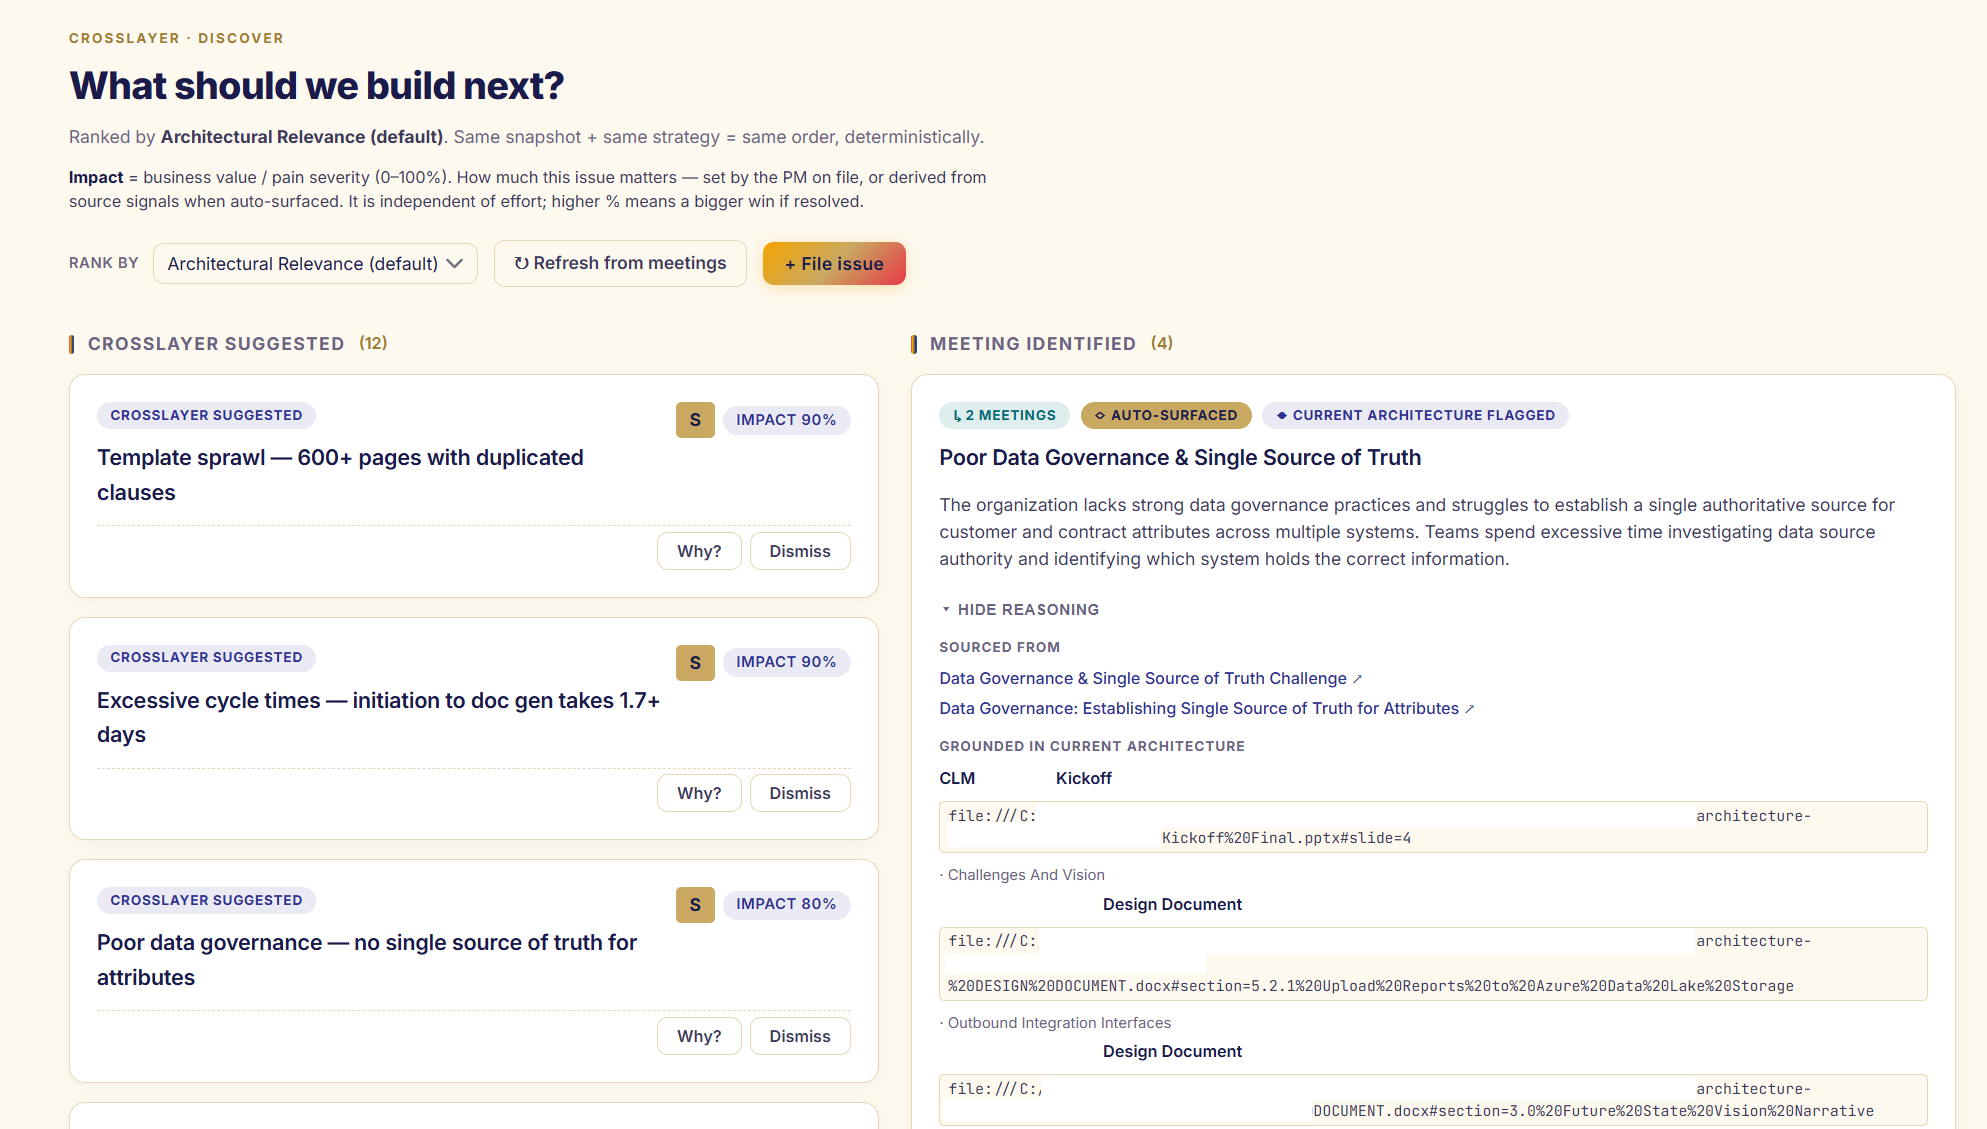Toggle the AUTO-SURFACED badge
This screenshot has width=1987, height=1129.
tap(1166, 415)
